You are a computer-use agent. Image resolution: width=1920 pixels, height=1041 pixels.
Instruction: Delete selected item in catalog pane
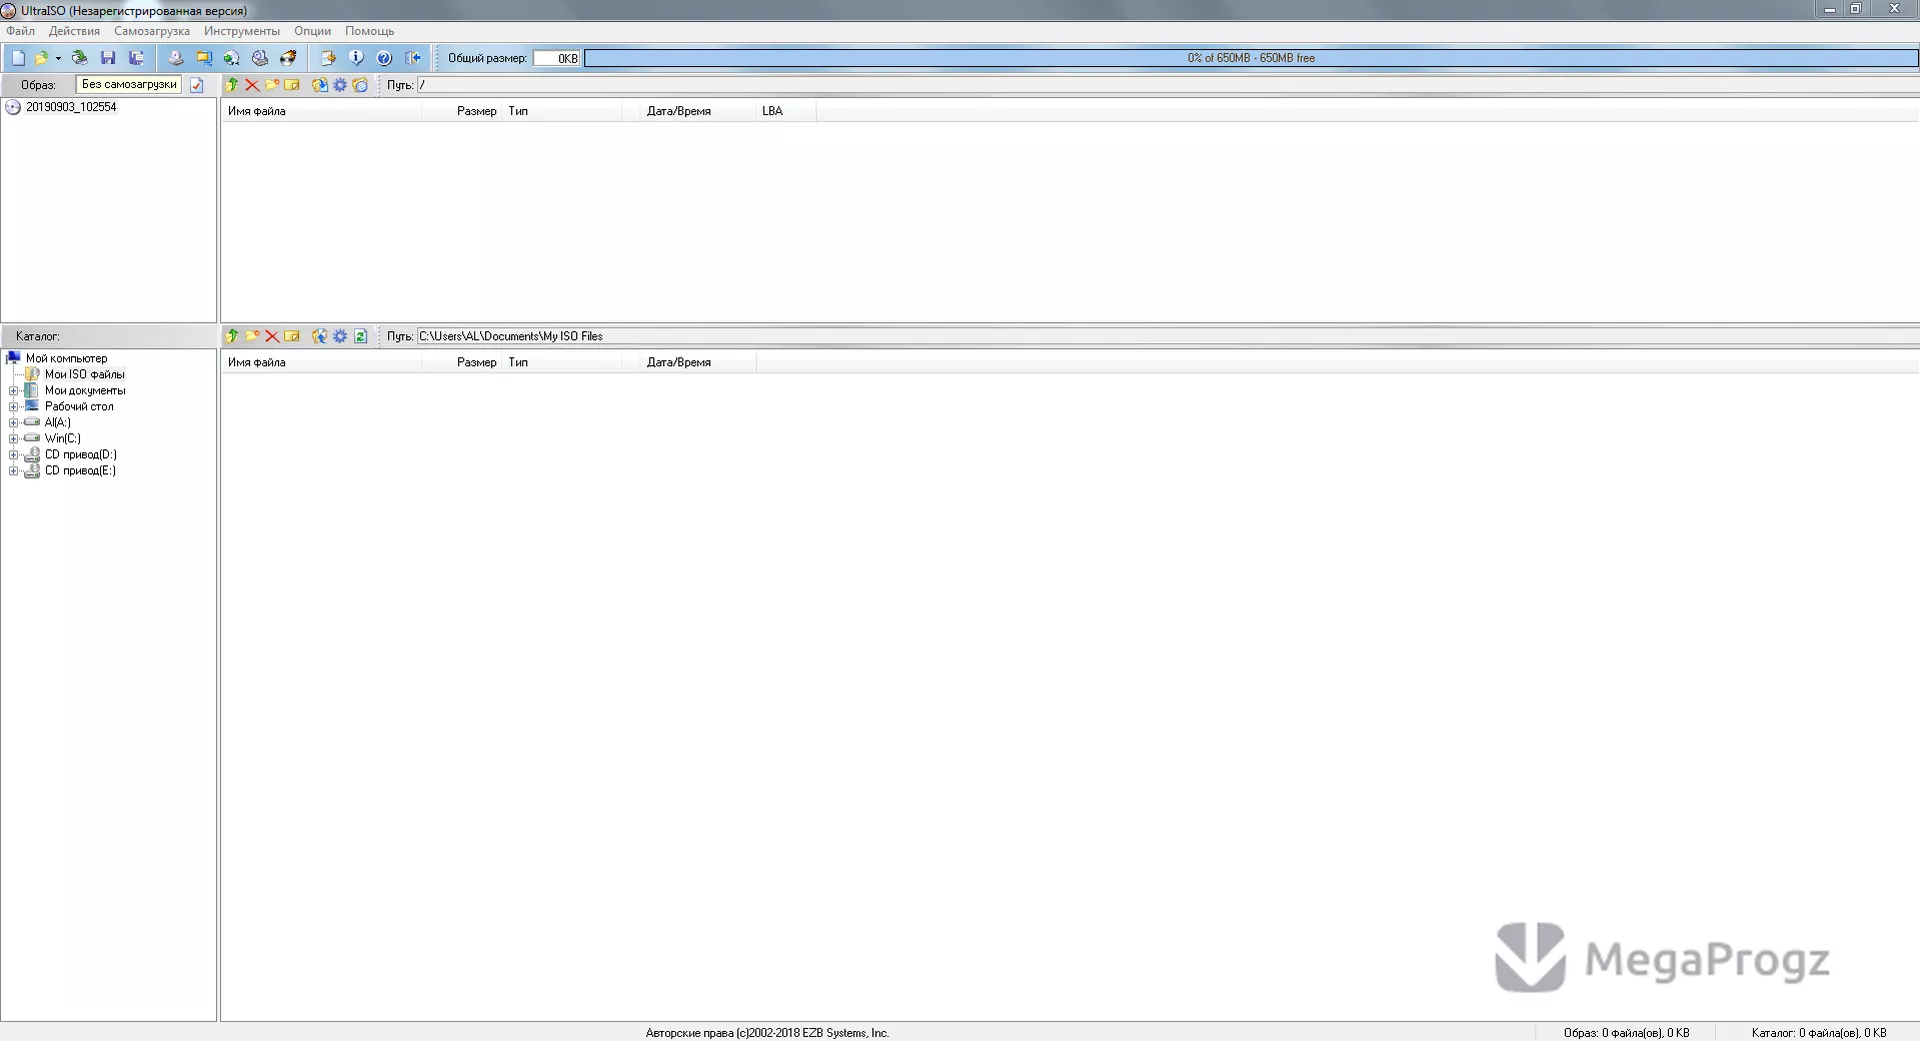[x=272, y=336]
